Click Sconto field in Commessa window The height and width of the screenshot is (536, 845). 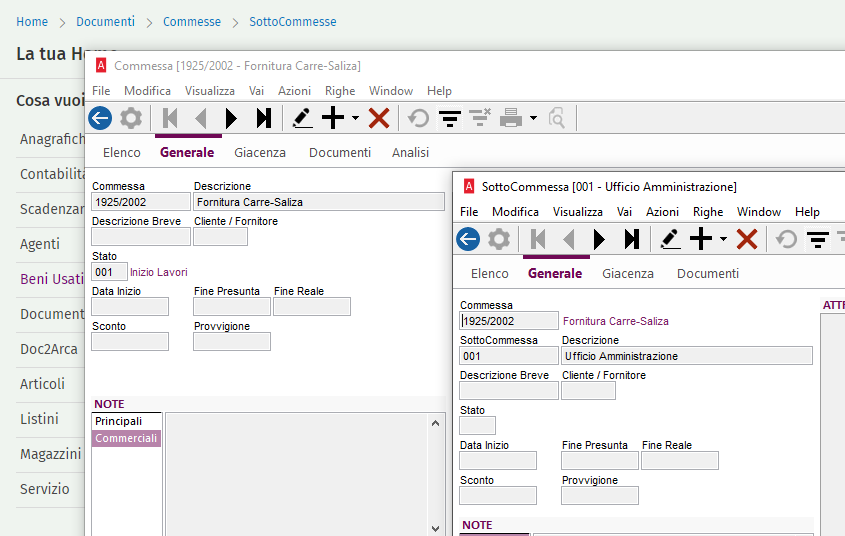130,342
